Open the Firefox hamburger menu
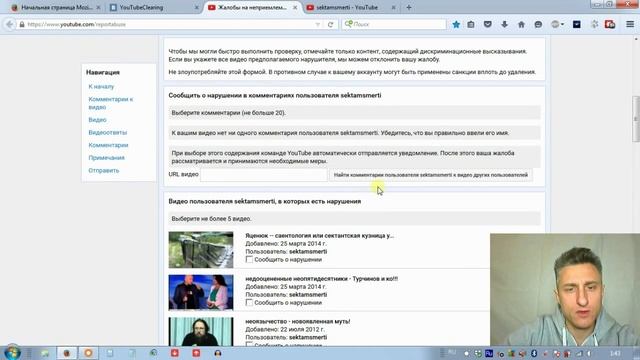This screenshot has width=640, height=360. [630, 24]
